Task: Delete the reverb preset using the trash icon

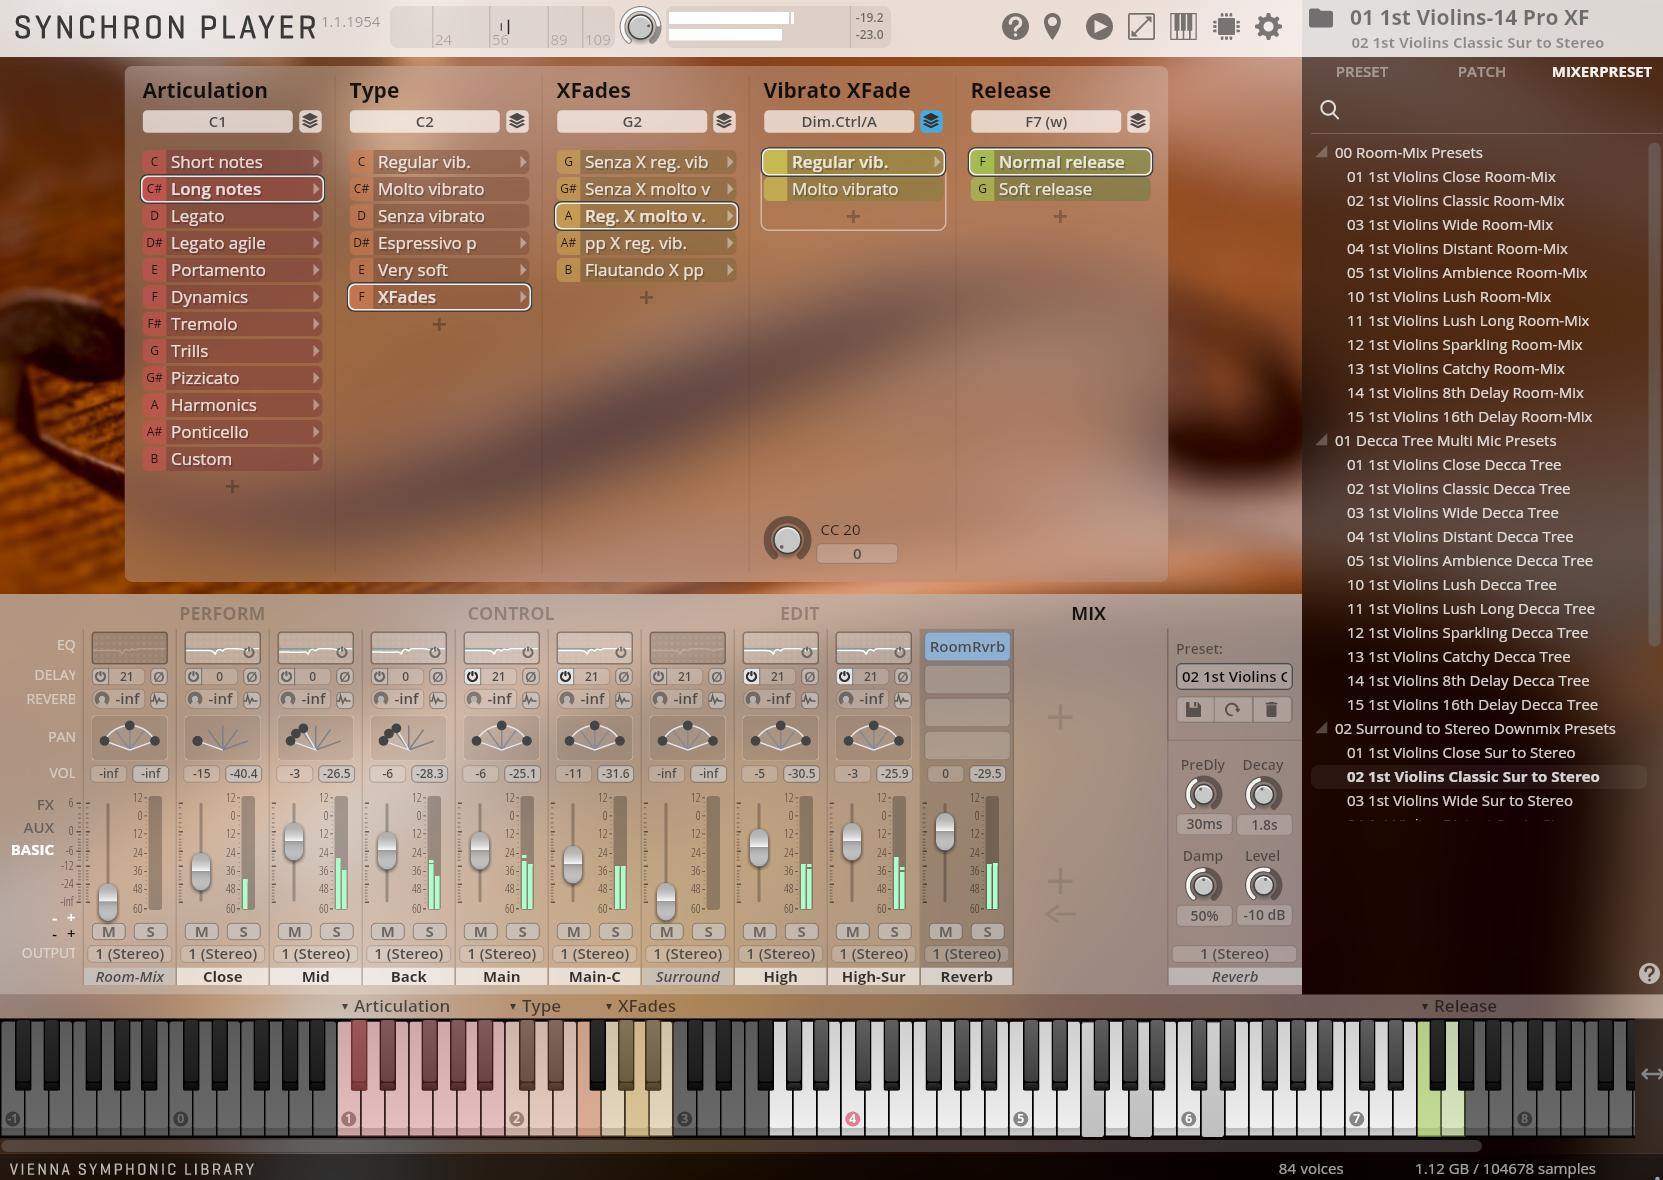Action: (1271, 709)
